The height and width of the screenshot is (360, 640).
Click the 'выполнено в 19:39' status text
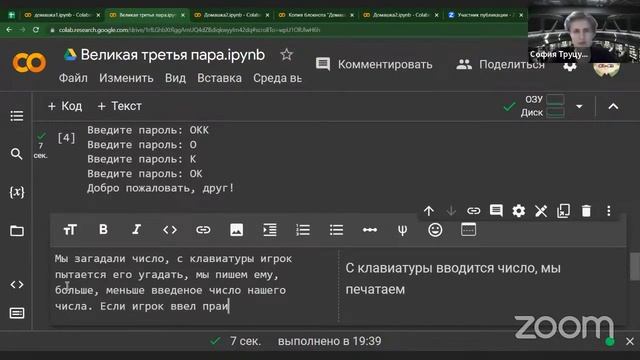pos(329,341)
